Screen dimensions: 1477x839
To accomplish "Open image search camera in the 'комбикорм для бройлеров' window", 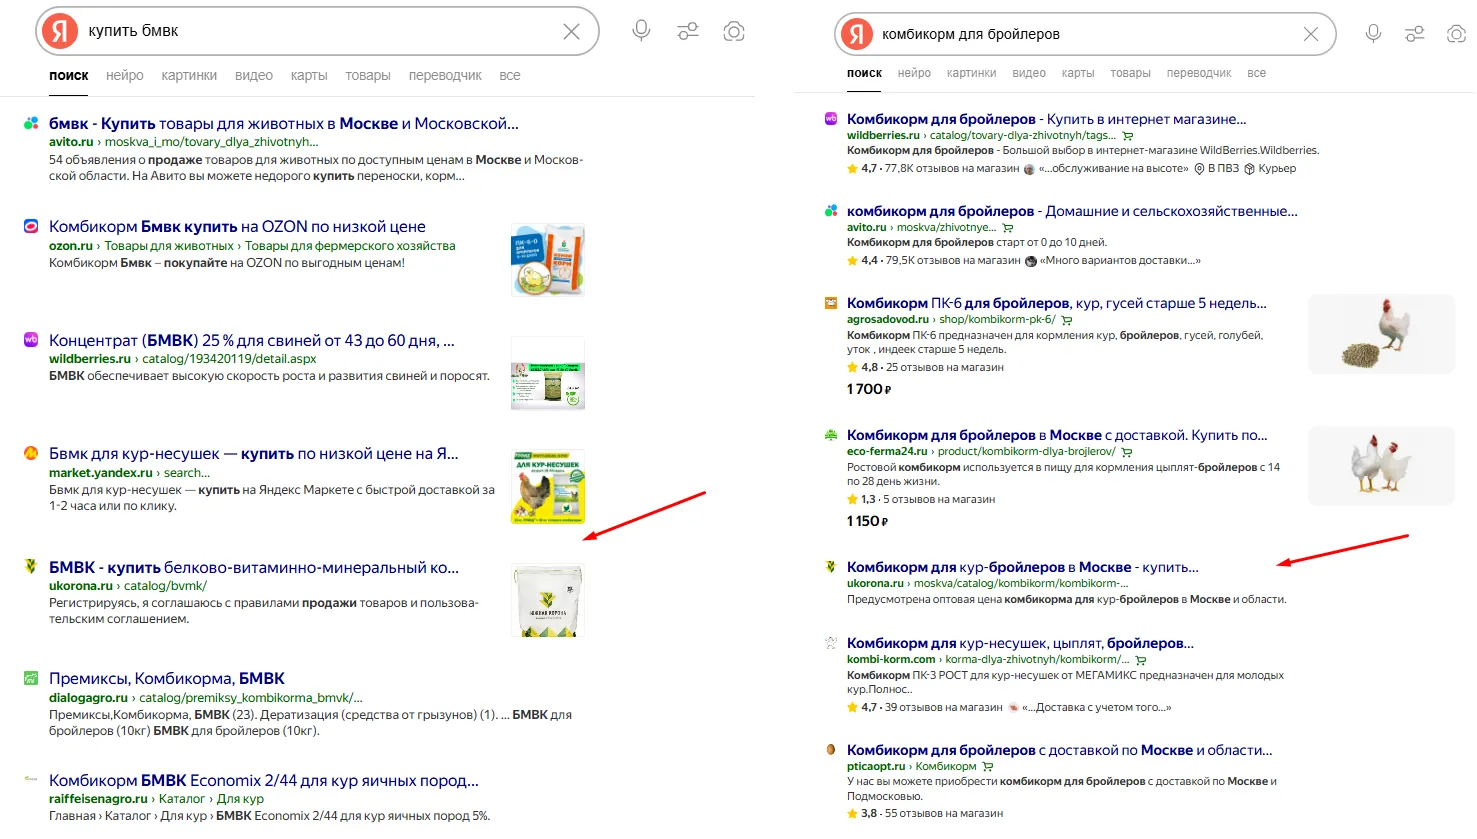I will [1457, 34].
